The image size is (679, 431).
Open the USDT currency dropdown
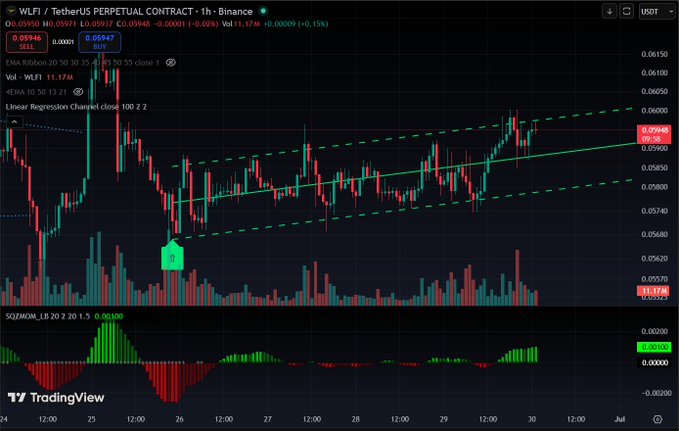[x=656, y=12]
